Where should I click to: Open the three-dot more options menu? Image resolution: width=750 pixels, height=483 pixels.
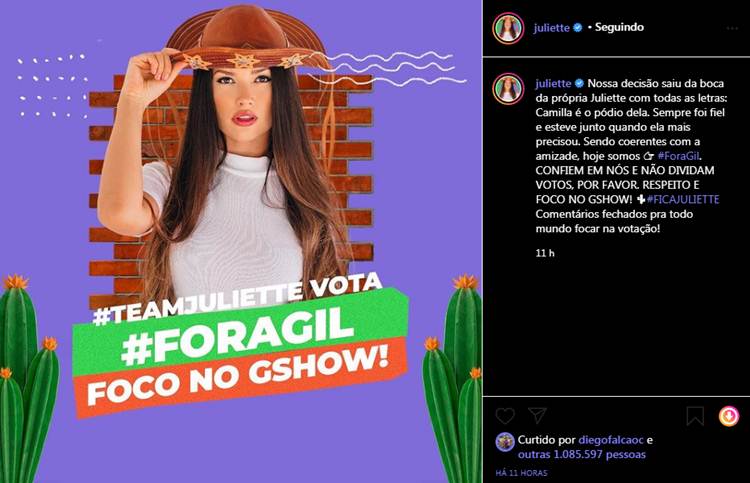pos(732,28)
